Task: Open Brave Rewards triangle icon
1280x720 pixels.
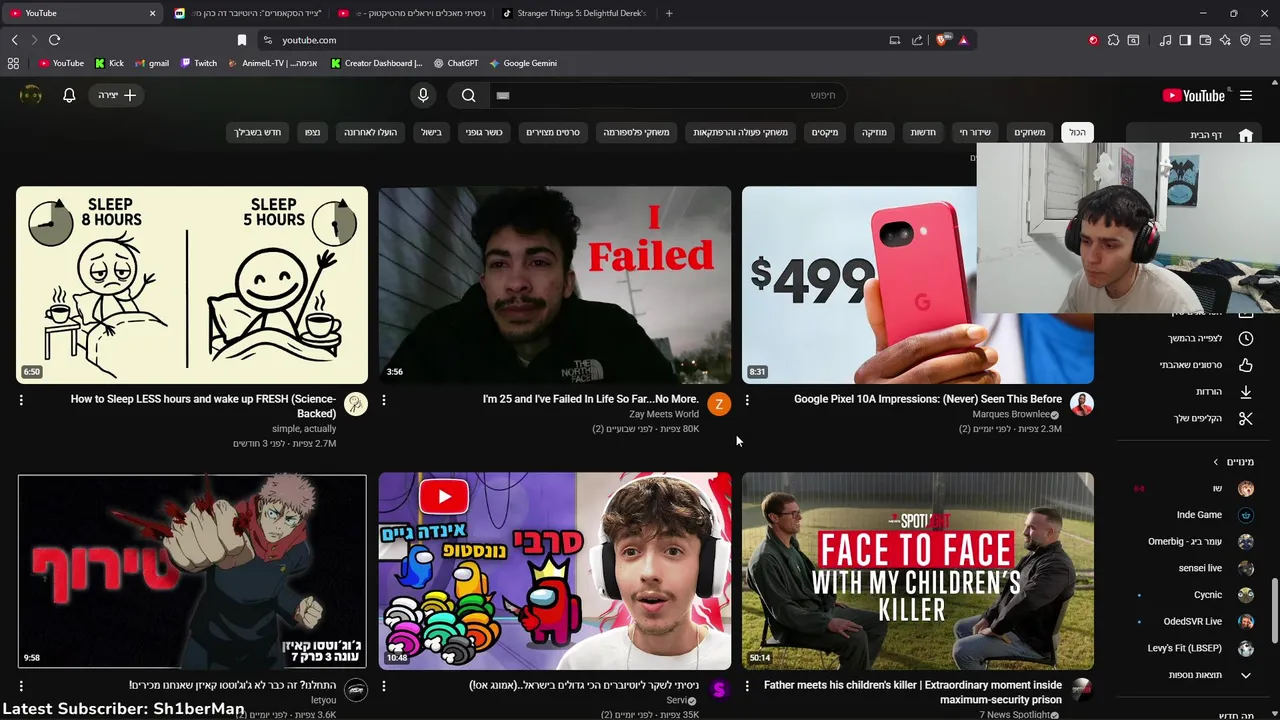Action: (x=964, y=40)
